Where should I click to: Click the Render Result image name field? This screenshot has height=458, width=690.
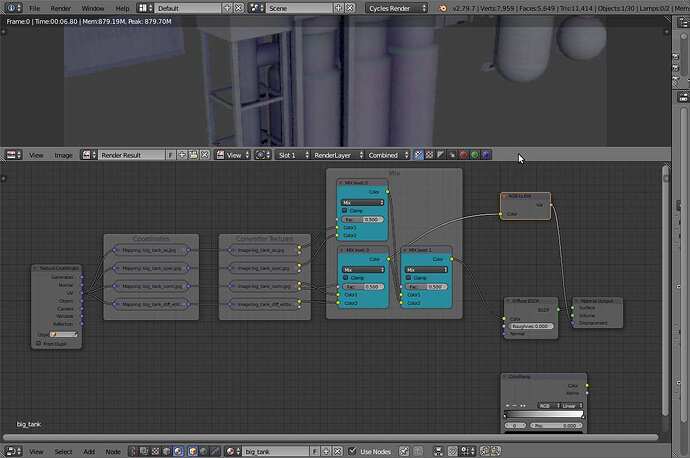132,155
